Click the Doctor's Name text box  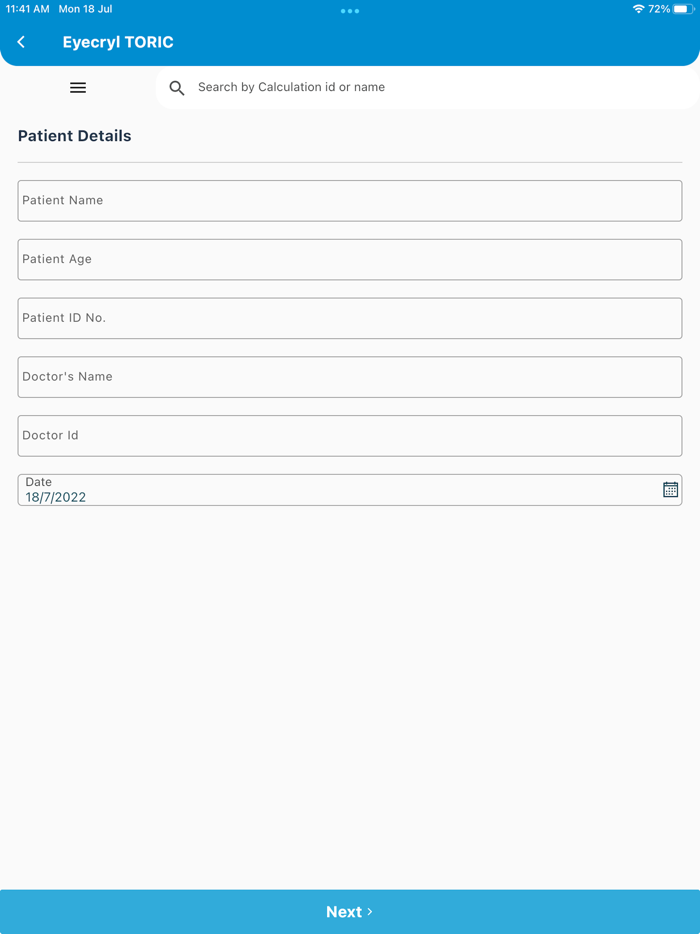(350, 377)
